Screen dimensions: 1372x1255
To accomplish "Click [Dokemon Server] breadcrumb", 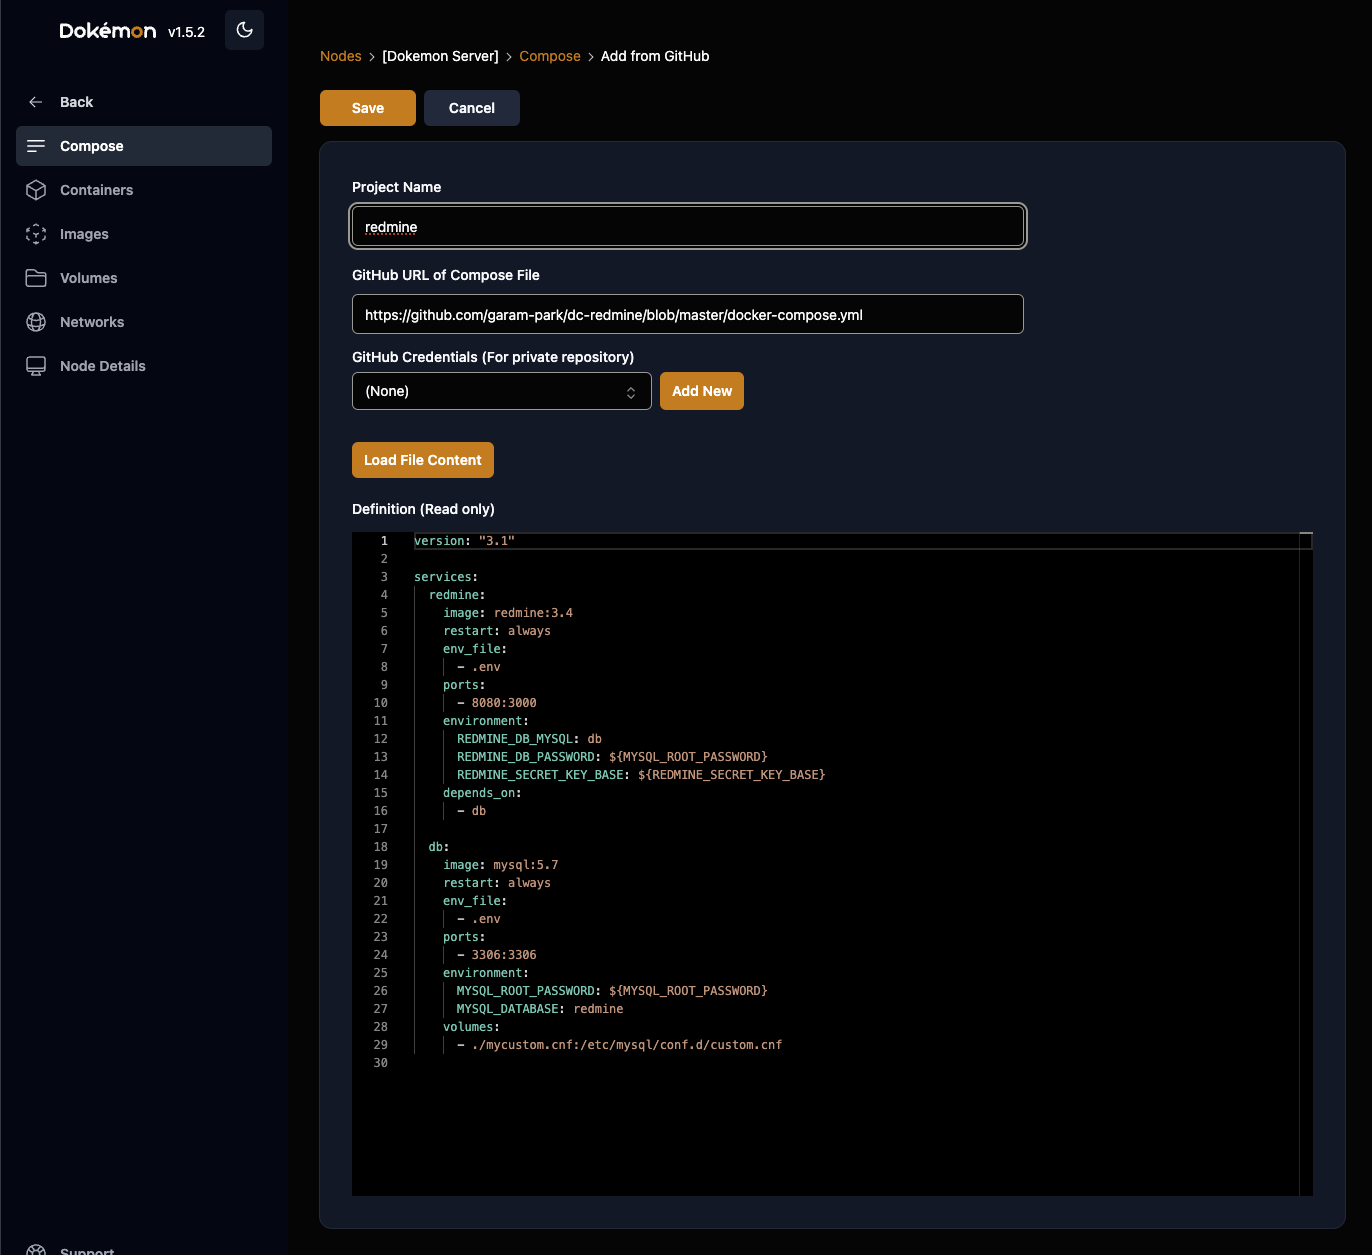I will point(440,56).
